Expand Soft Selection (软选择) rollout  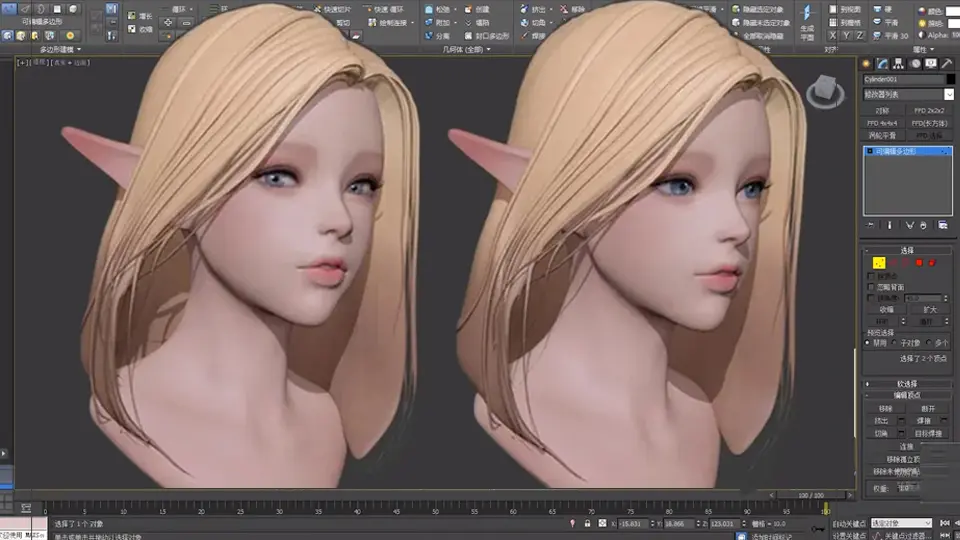[x=907, y=384]
